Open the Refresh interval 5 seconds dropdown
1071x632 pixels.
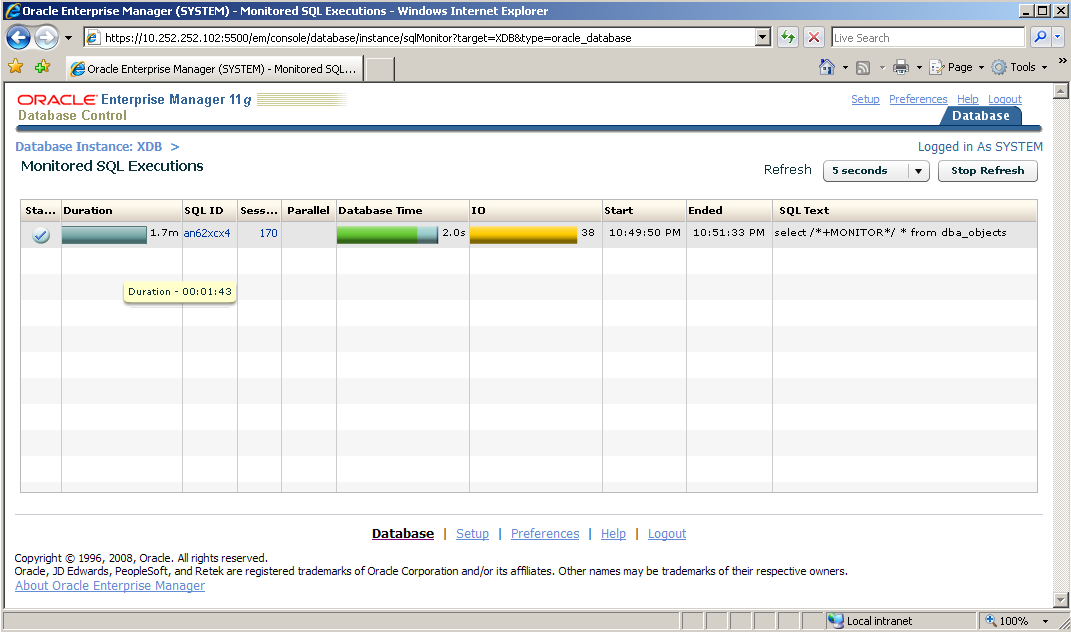click(x=876, y=170)
